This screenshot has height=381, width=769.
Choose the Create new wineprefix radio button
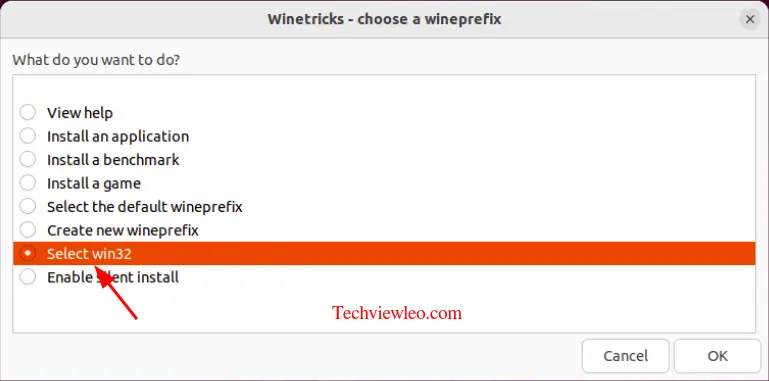coord(27,230)
